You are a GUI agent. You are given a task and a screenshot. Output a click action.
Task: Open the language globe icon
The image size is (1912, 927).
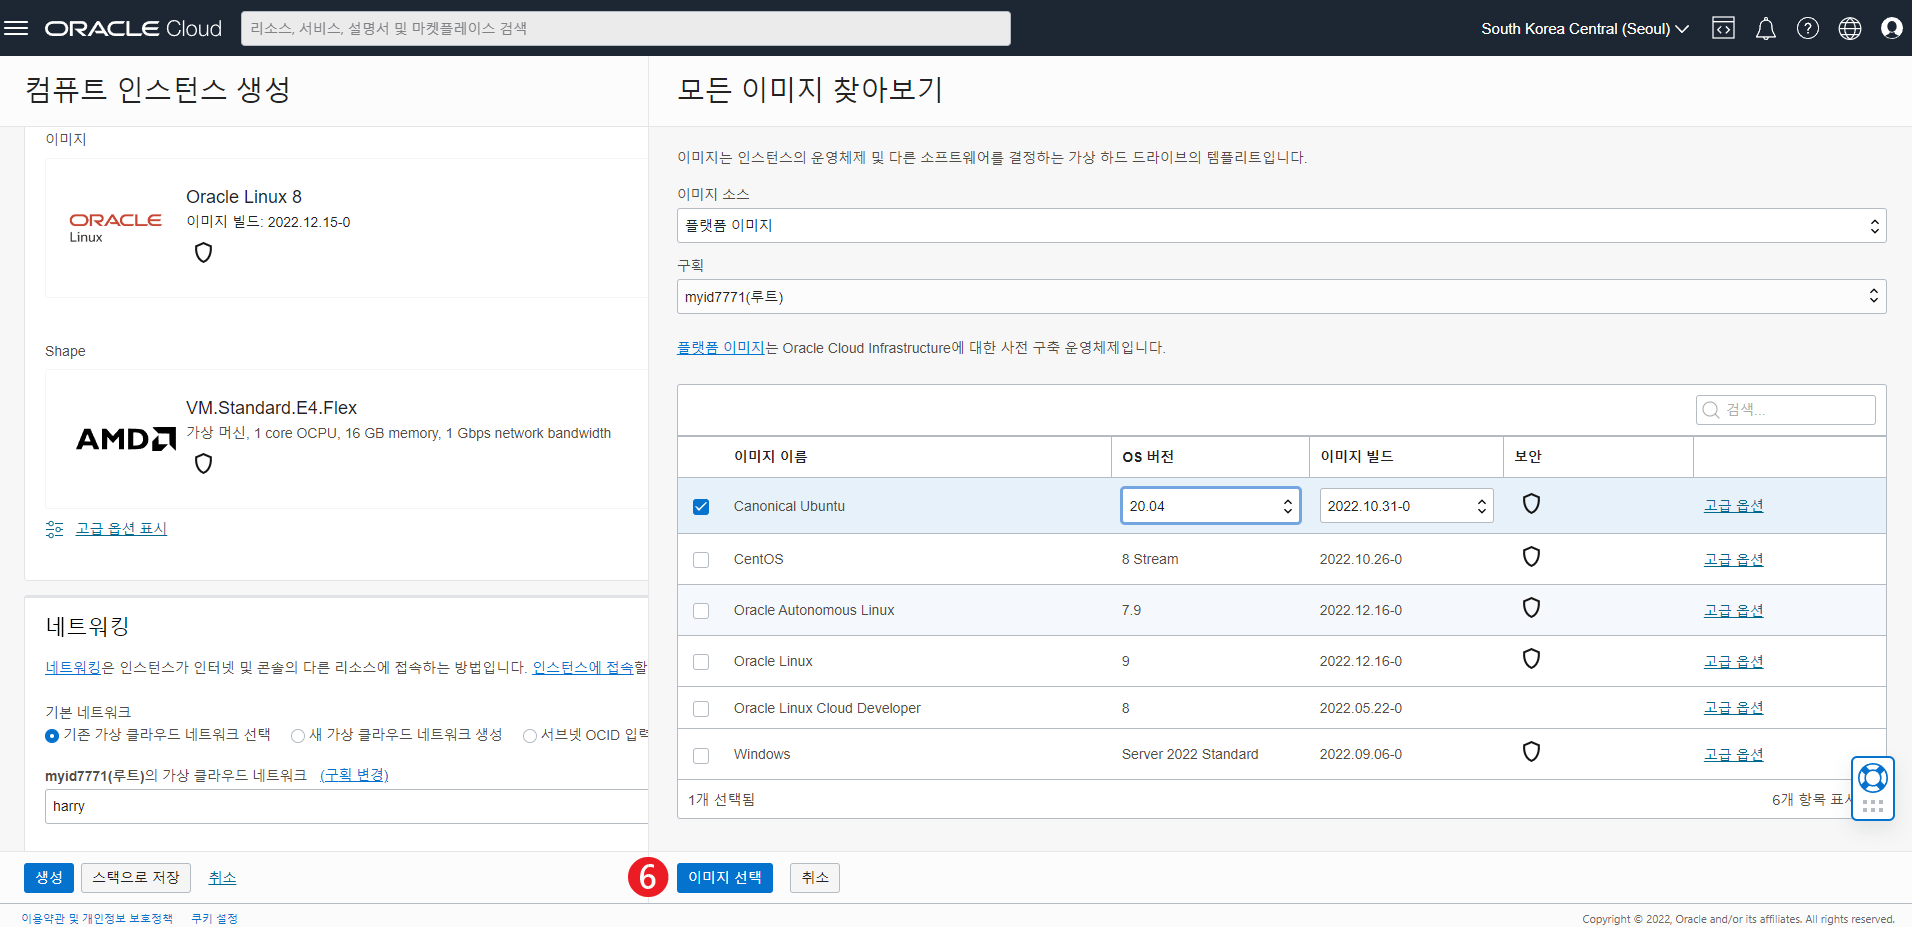[x=1850, y=28]
